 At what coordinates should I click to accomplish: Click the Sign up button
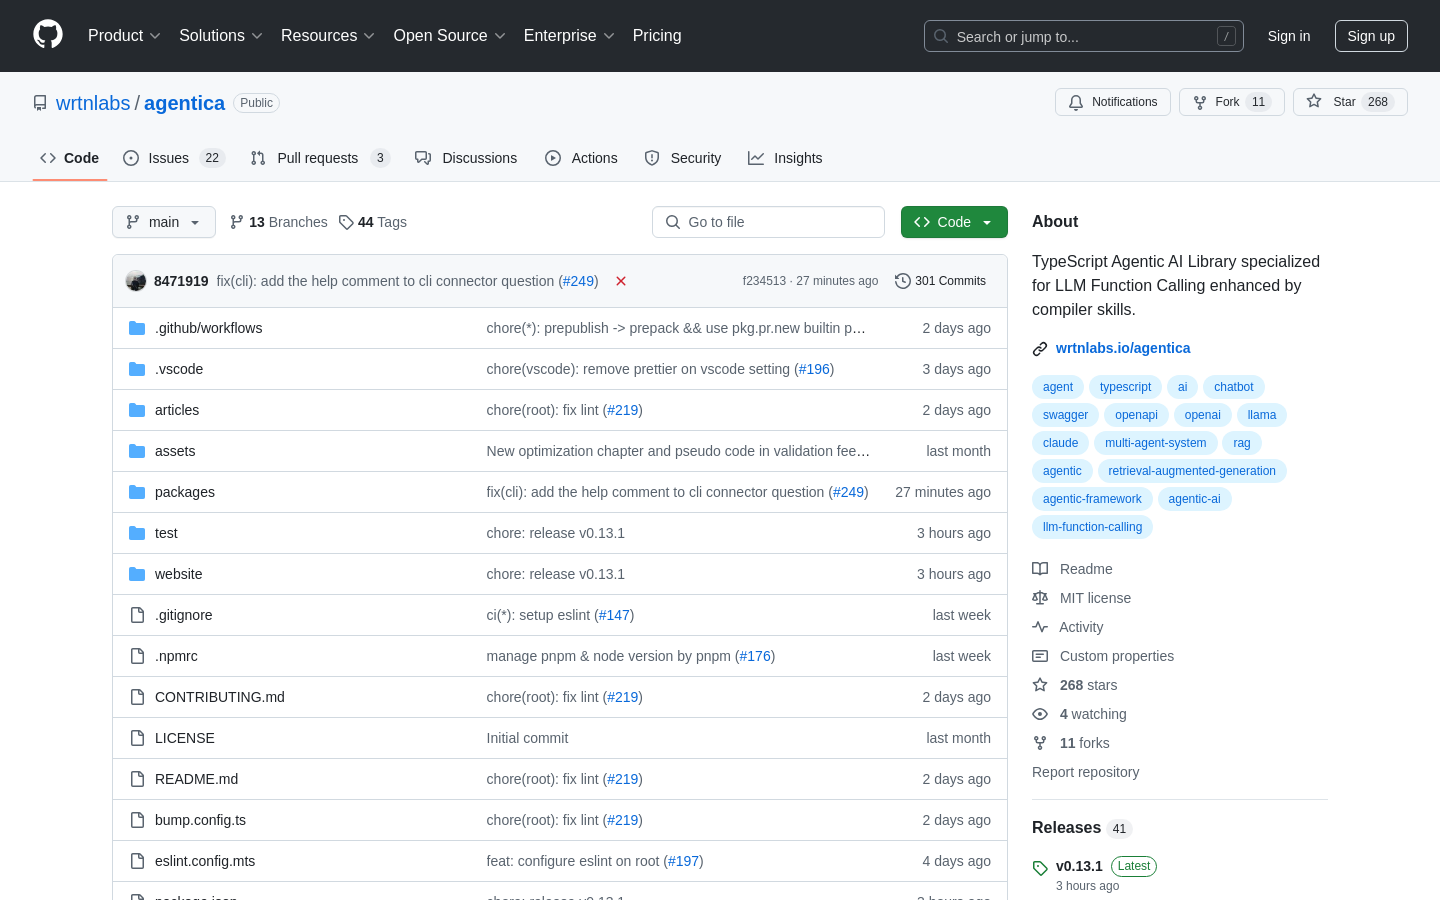click(x=1371, y=36)
